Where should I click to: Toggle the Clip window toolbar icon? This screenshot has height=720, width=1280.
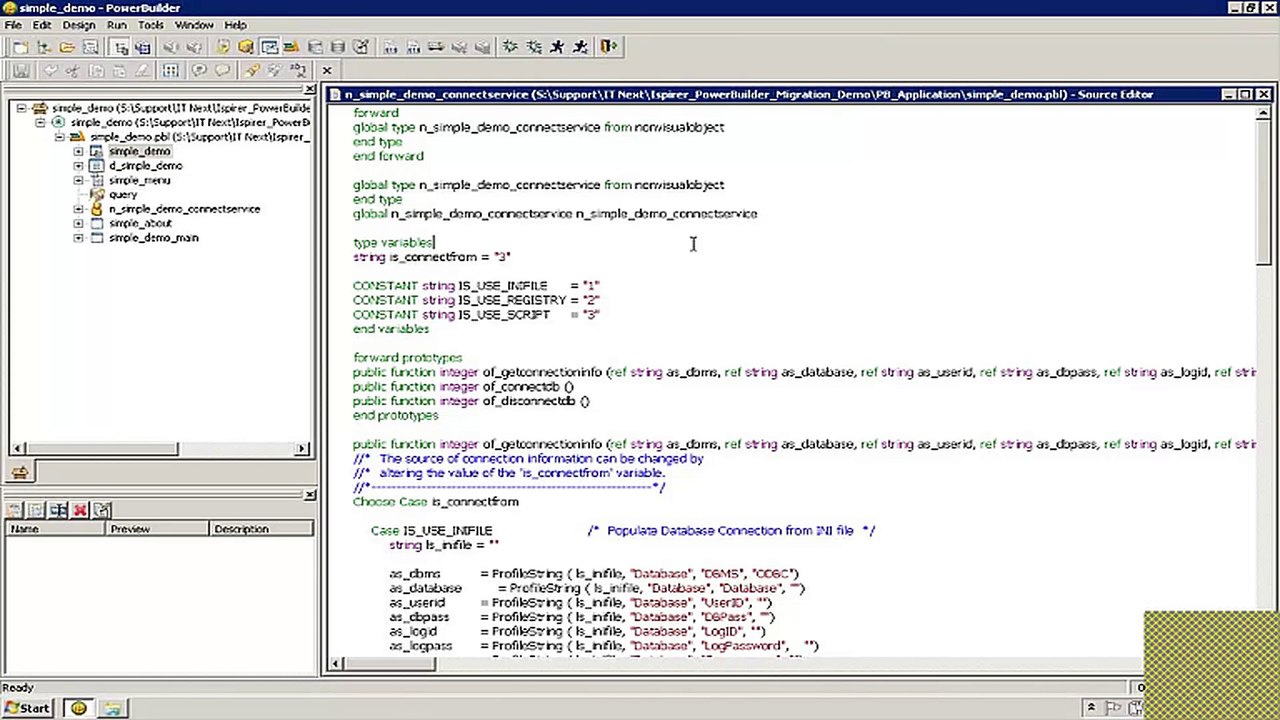[x=269, y=47]
